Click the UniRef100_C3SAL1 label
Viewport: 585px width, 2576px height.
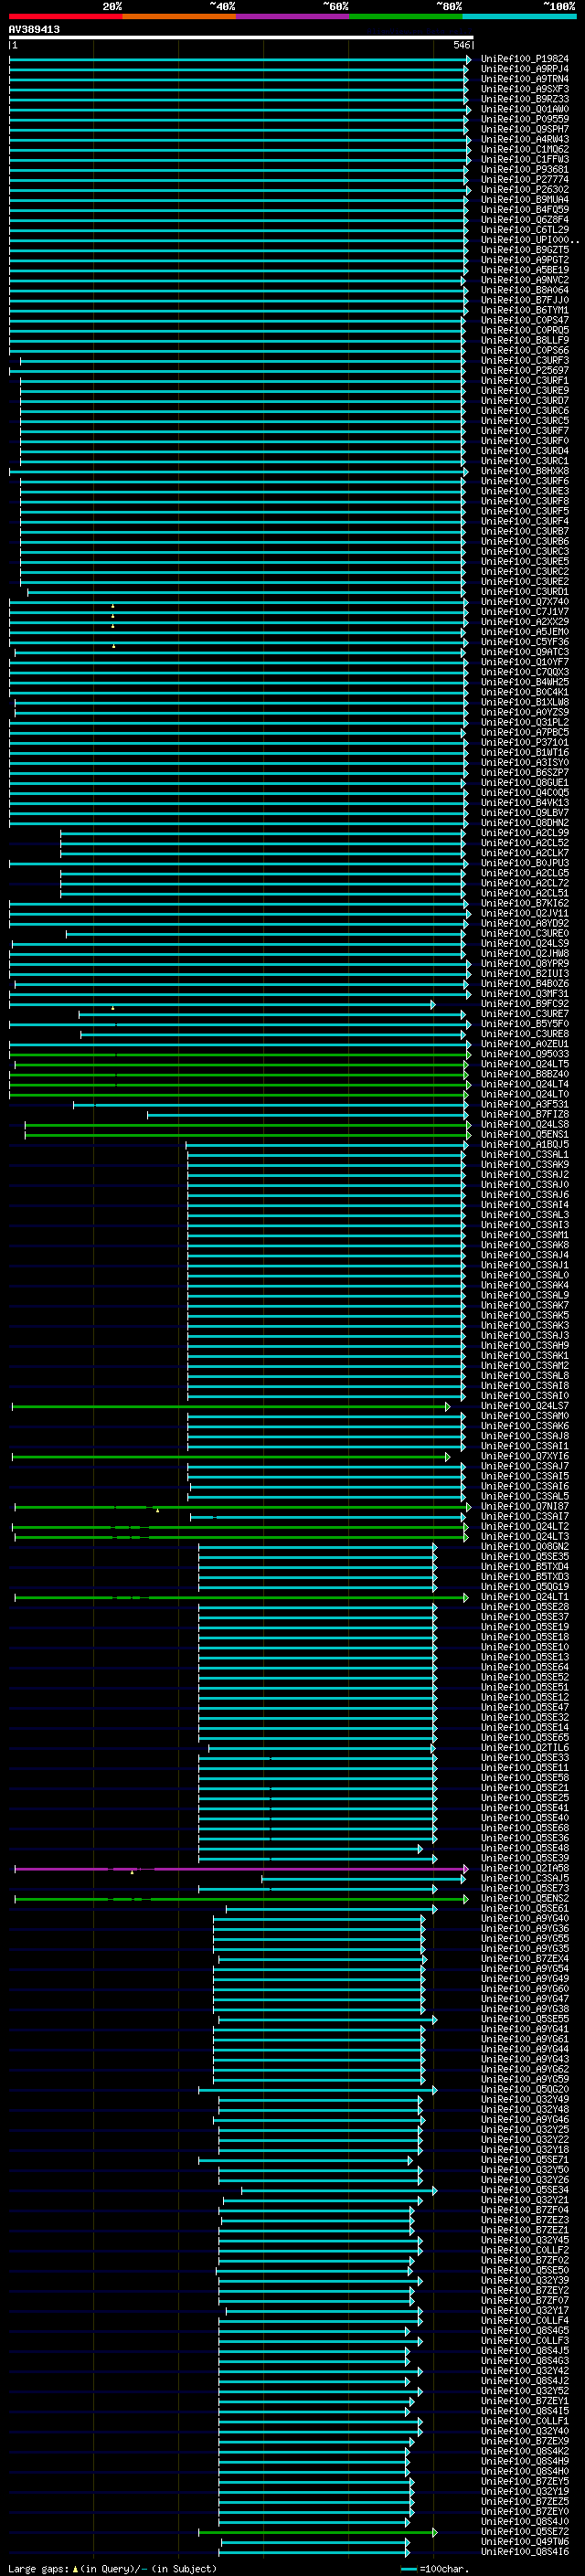[x=525, y=1155]
